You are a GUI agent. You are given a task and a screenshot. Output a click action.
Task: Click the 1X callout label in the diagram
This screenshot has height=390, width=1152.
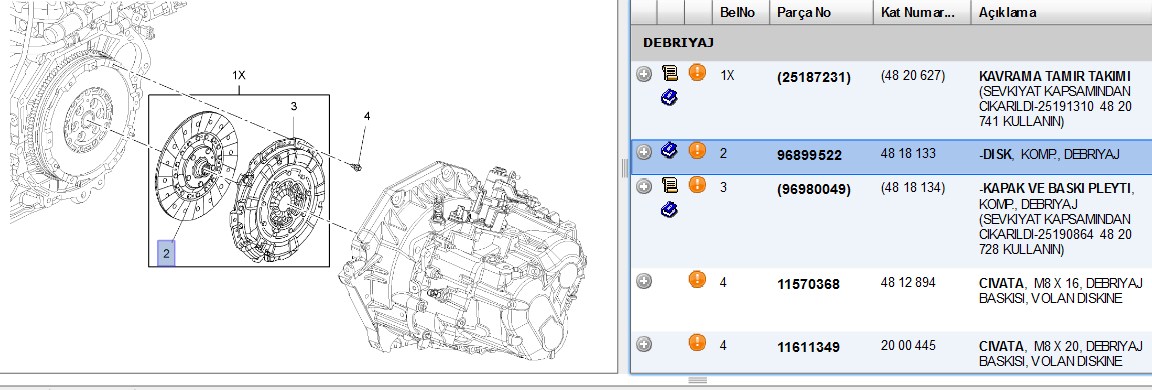point(239,75)
